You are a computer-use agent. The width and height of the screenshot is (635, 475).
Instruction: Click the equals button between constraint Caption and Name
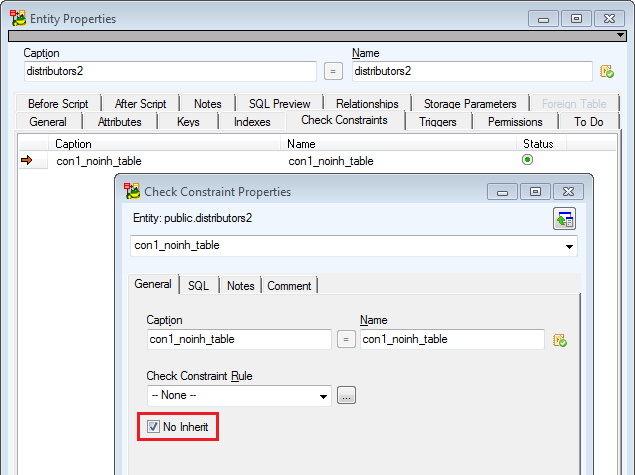pyautogui.click(x=346, y=339)
